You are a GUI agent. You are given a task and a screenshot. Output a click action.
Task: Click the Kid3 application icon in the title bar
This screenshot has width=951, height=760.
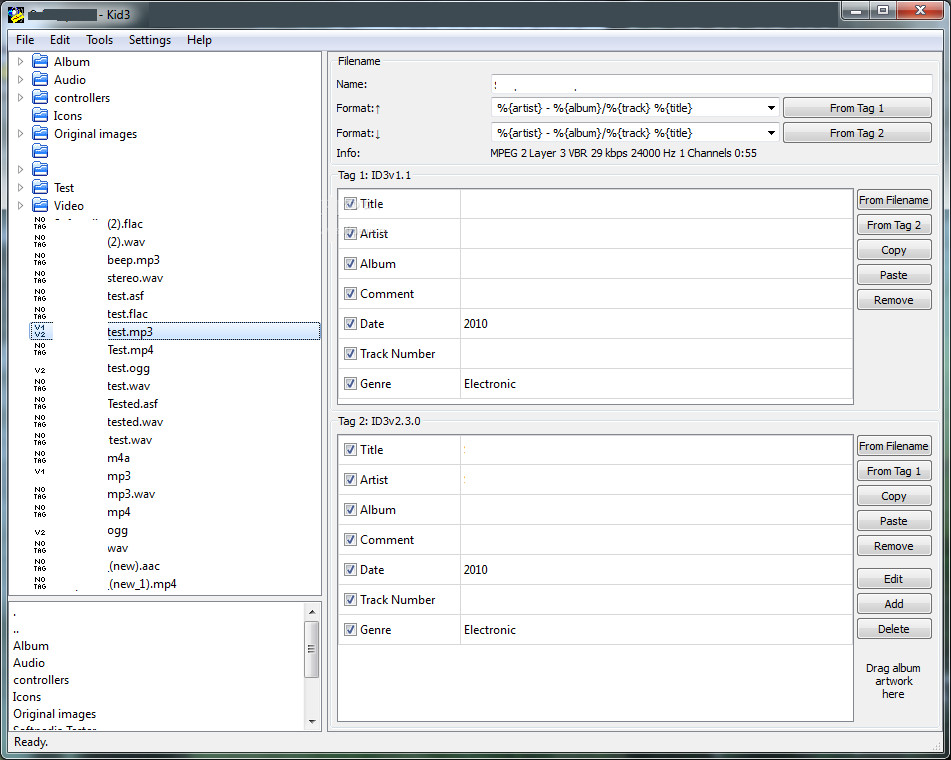16,14
